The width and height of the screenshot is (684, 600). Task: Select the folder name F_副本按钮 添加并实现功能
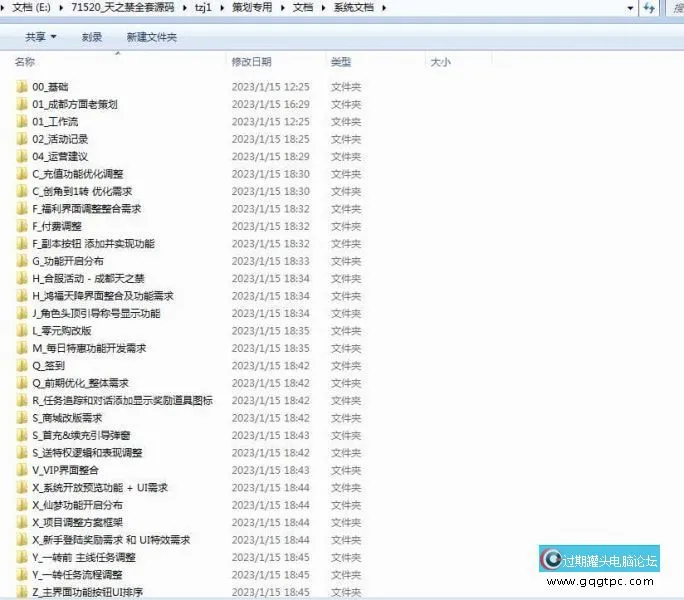tap(93, 243)
